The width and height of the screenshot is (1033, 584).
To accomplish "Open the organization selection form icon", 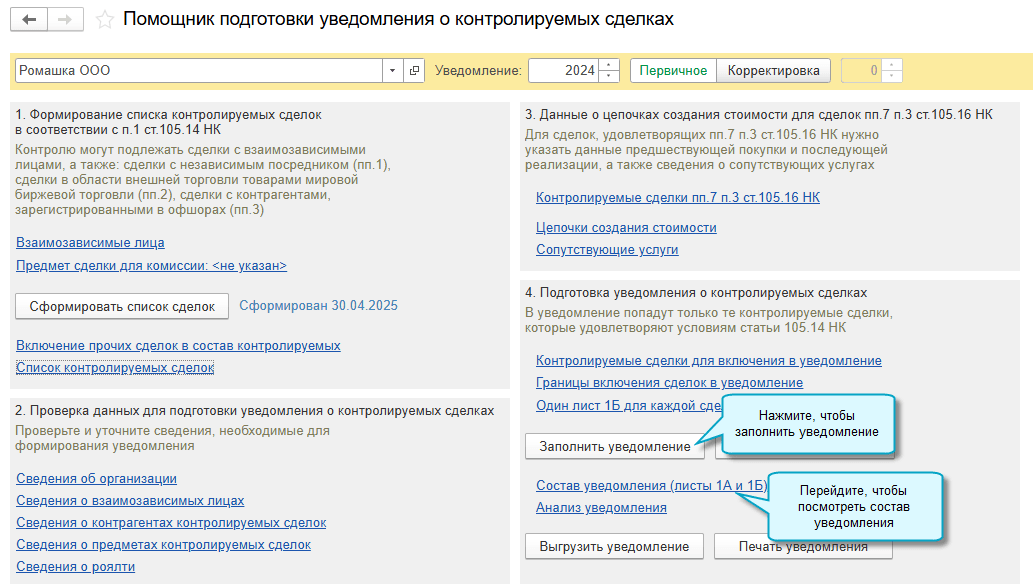I will 414,70.
